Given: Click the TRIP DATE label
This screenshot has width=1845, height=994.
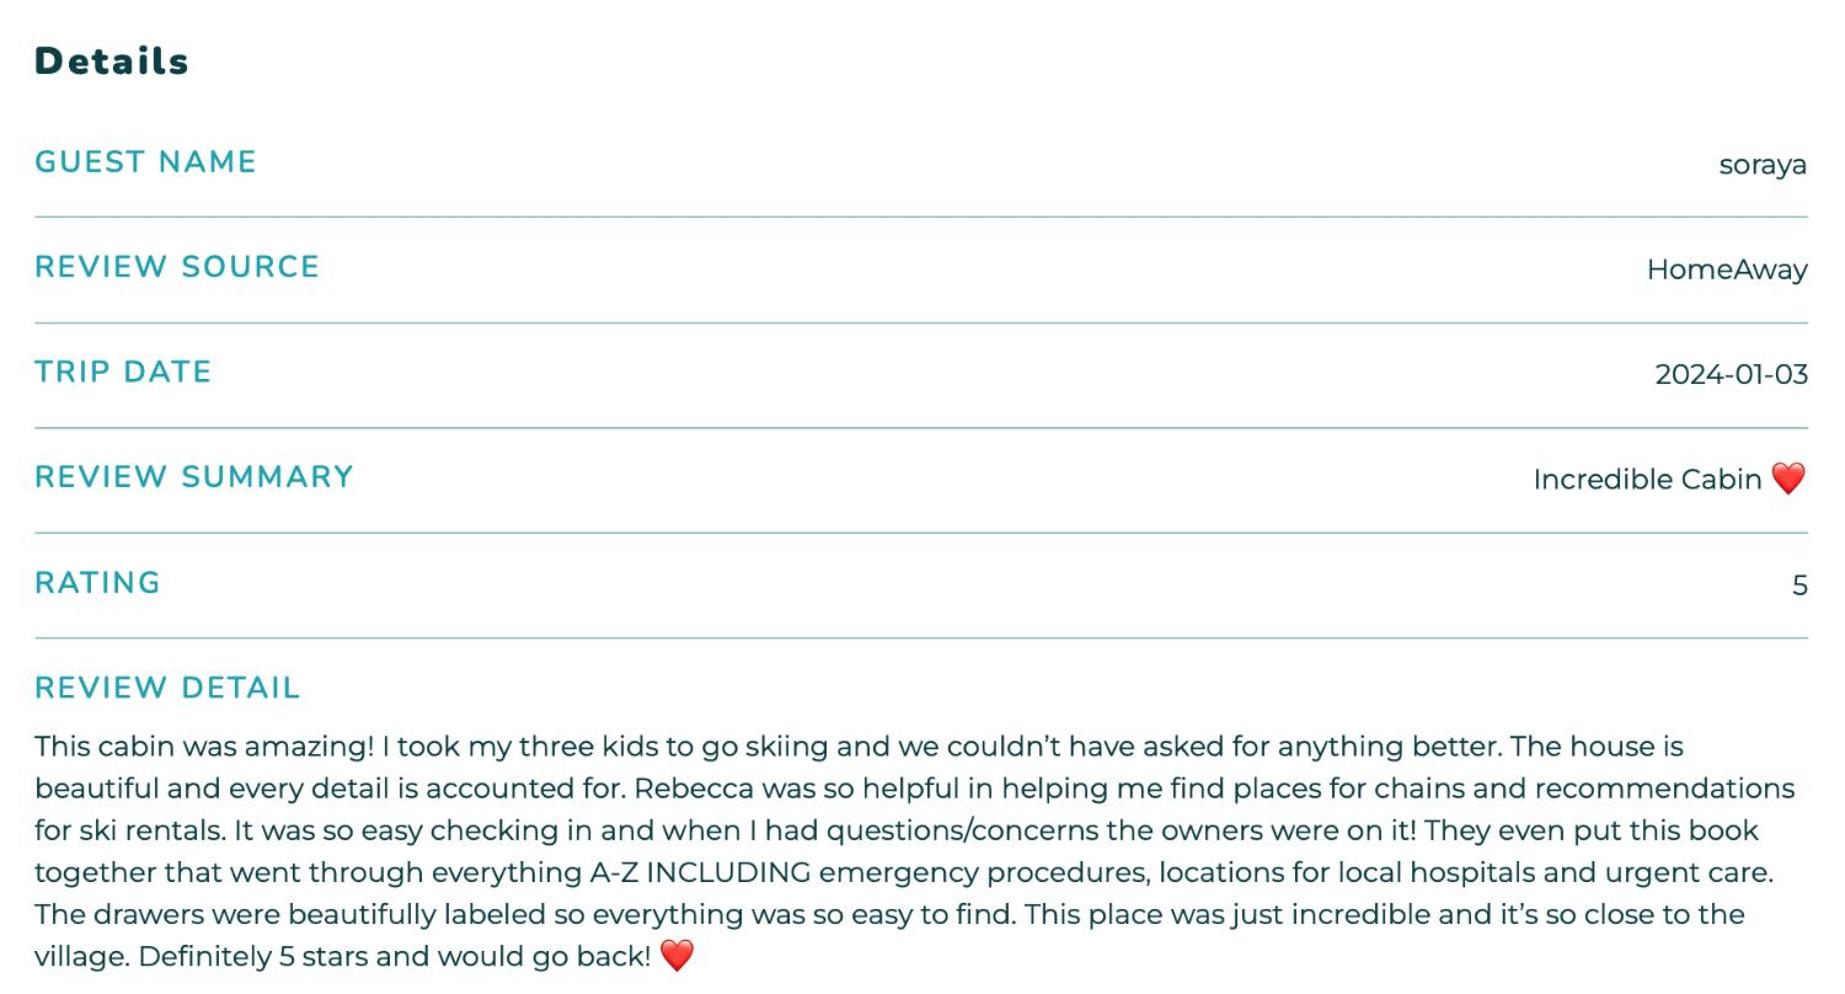Looking at the screenshot, I should coord(123,372).
